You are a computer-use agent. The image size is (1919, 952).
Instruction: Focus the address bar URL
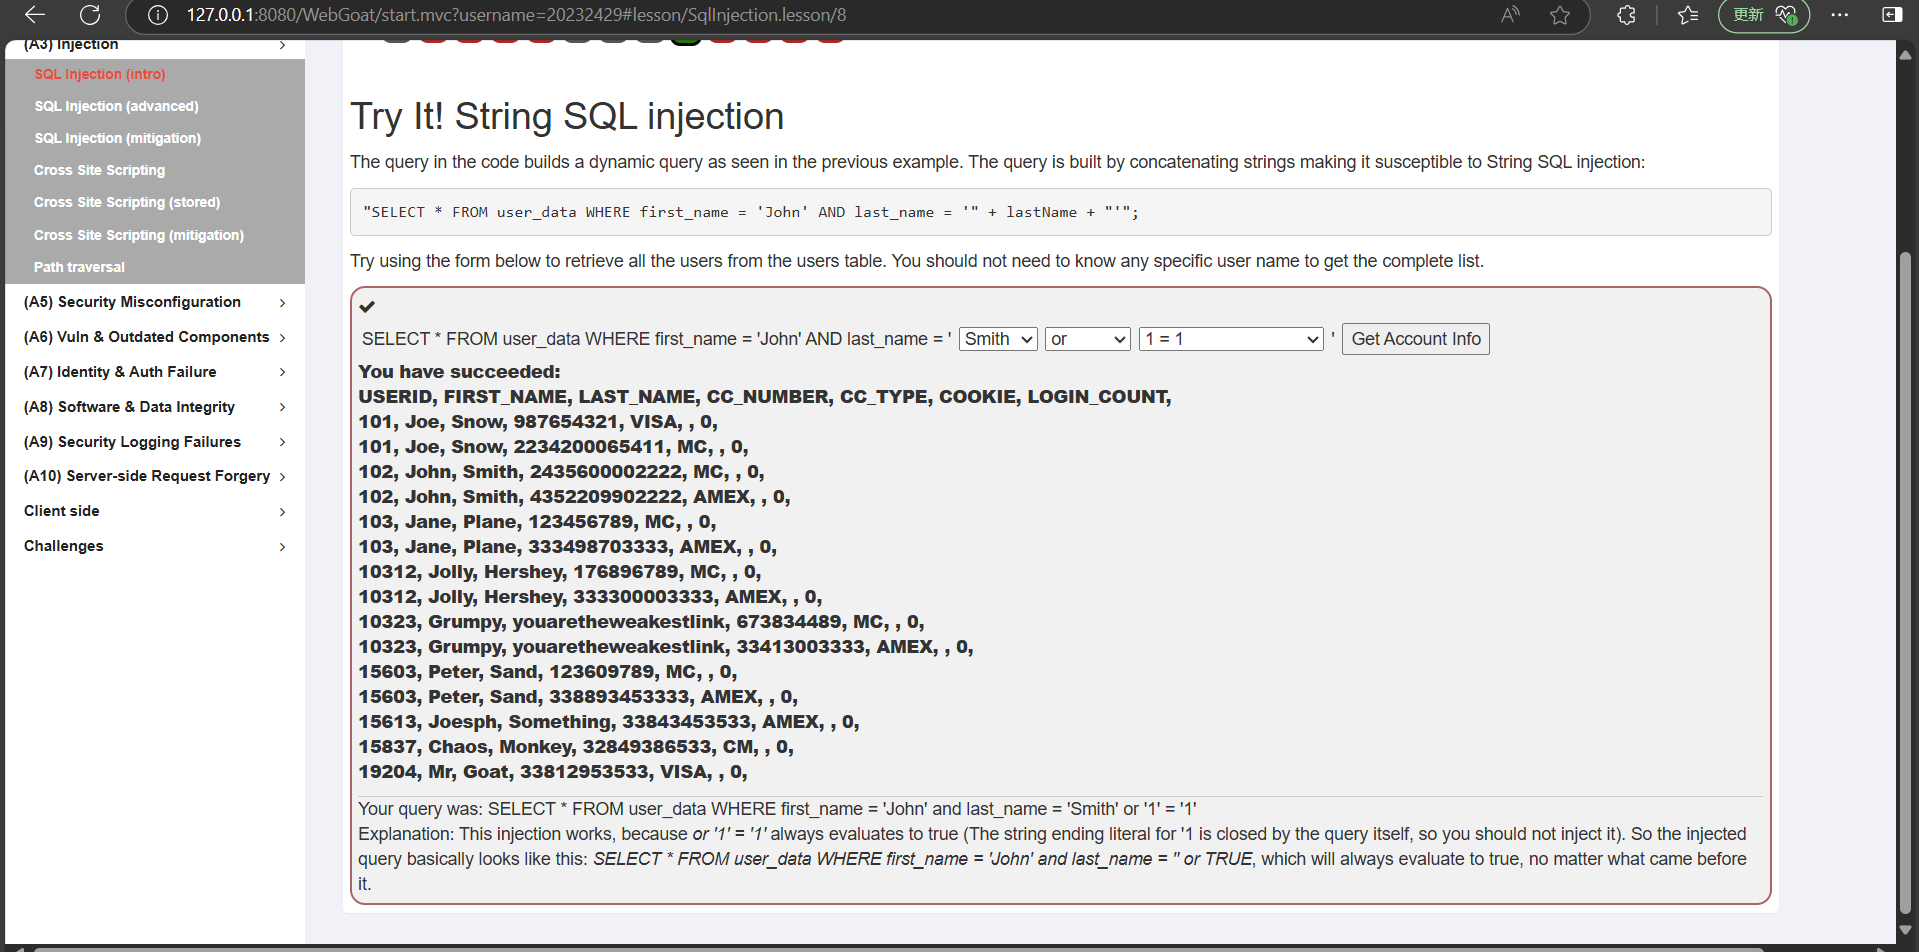point(516,15)
